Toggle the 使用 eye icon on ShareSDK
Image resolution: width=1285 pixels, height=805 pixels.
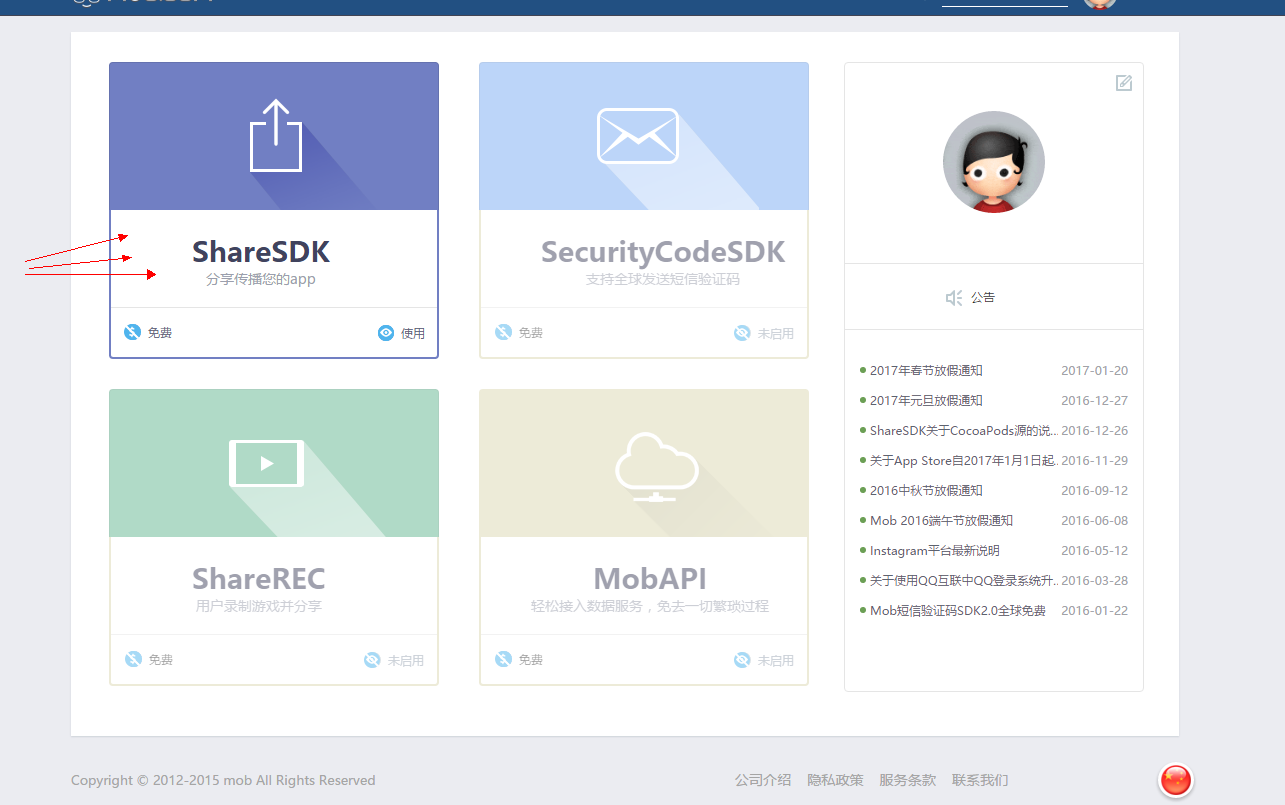pyautogui.click(x=386, y=333)
